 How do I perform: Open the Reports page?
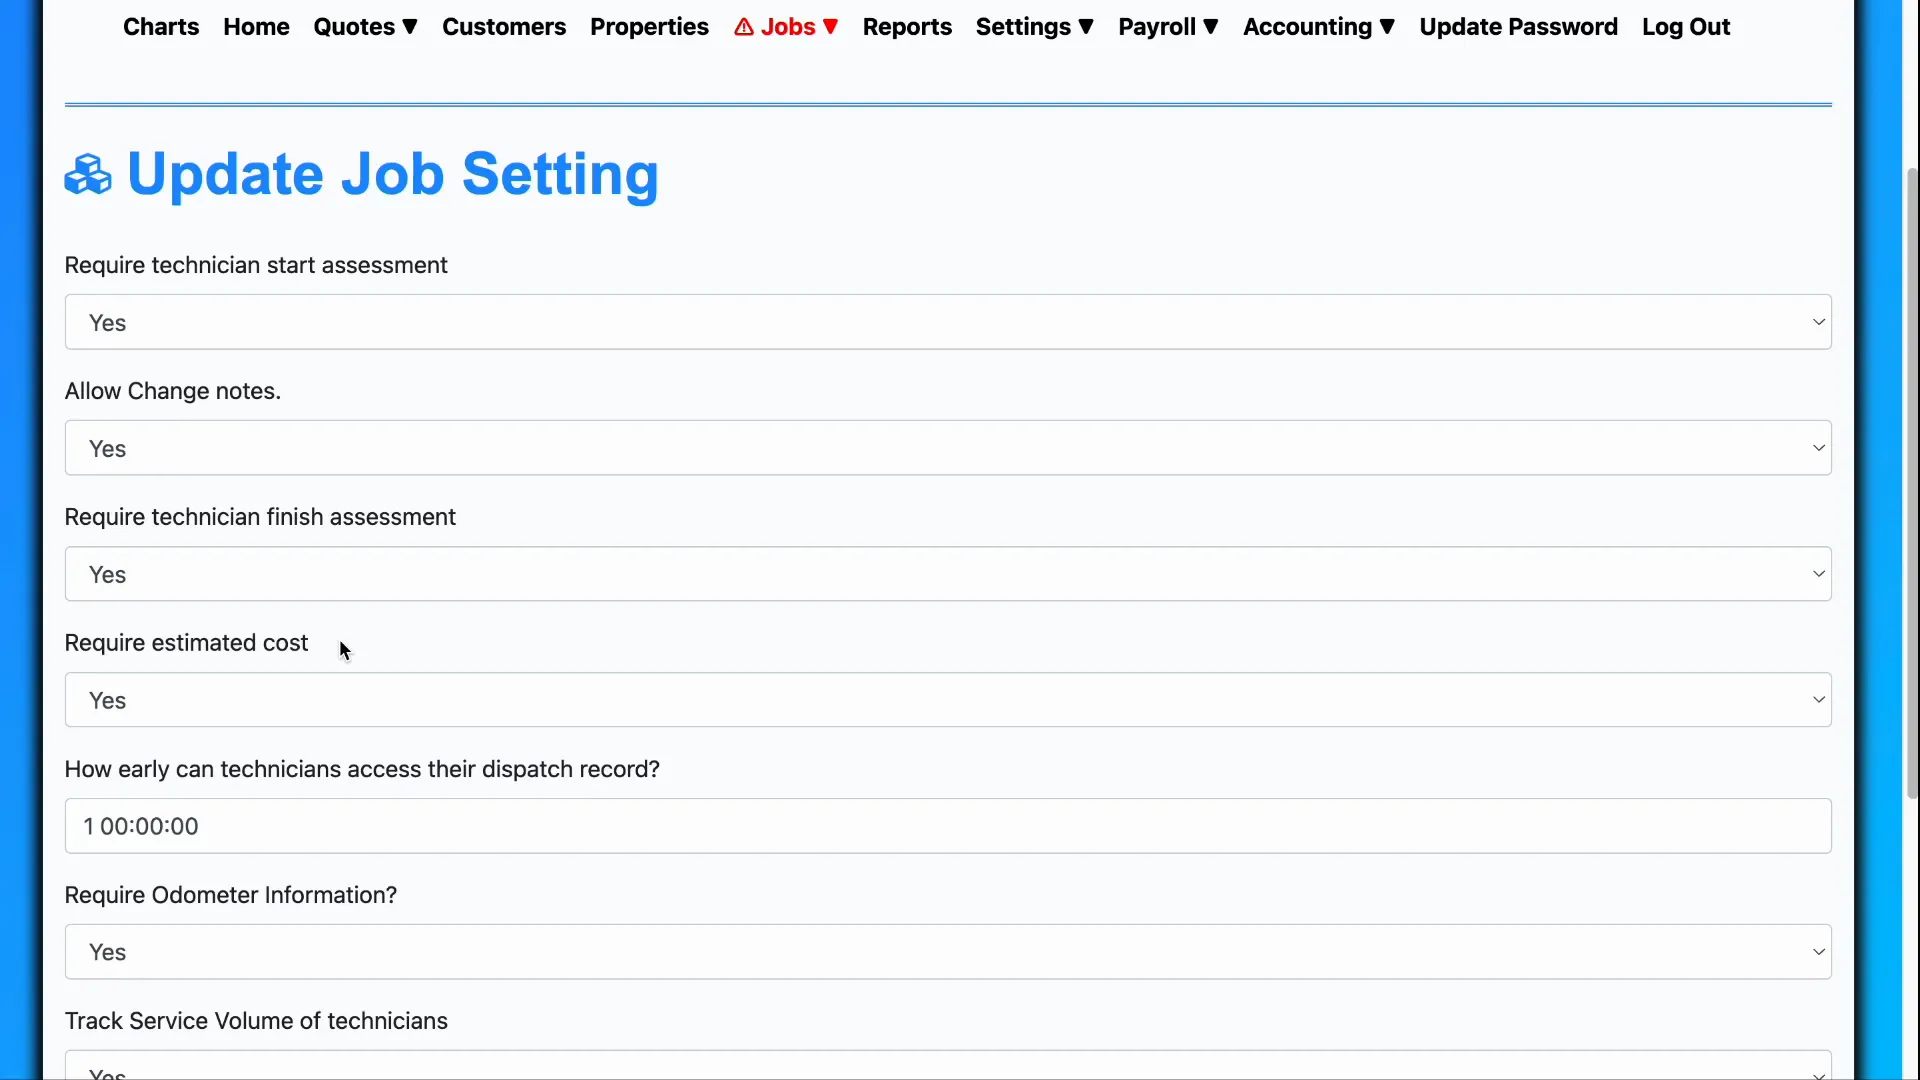[907, 27]
